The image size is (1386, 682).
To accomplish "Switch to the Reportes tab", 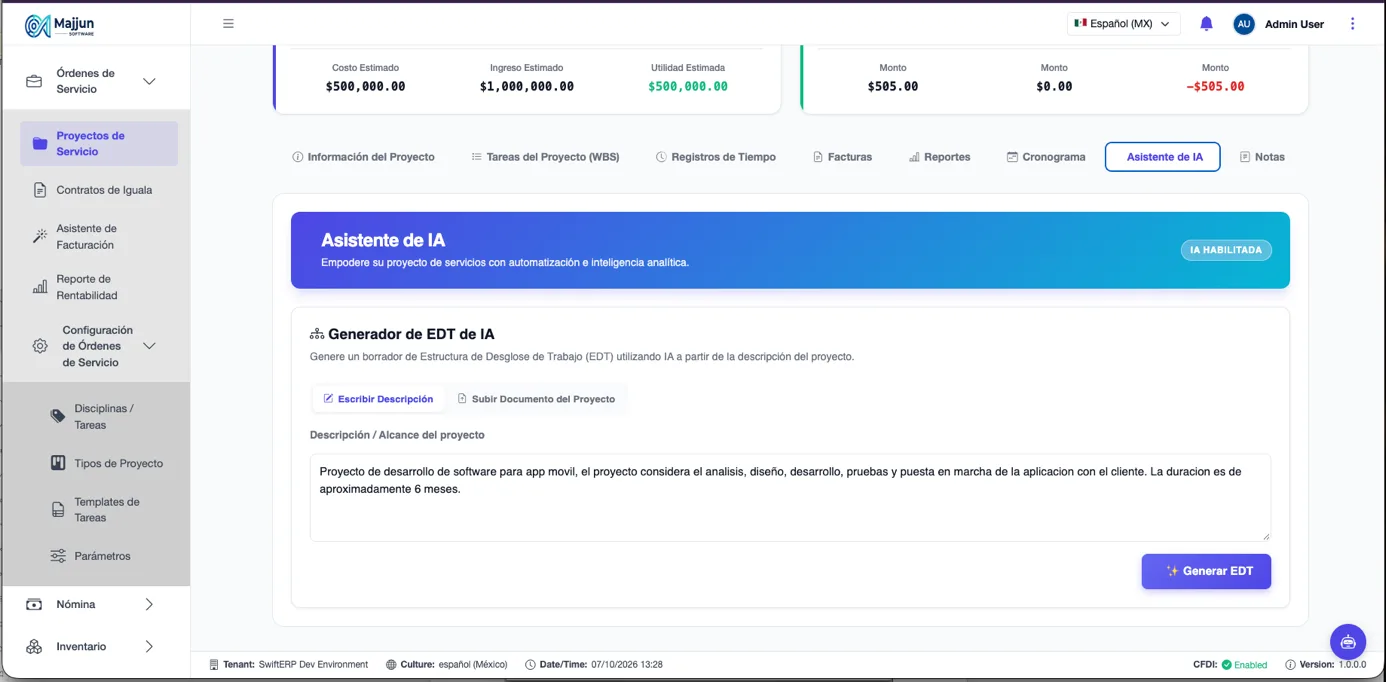I will (940, 157).
